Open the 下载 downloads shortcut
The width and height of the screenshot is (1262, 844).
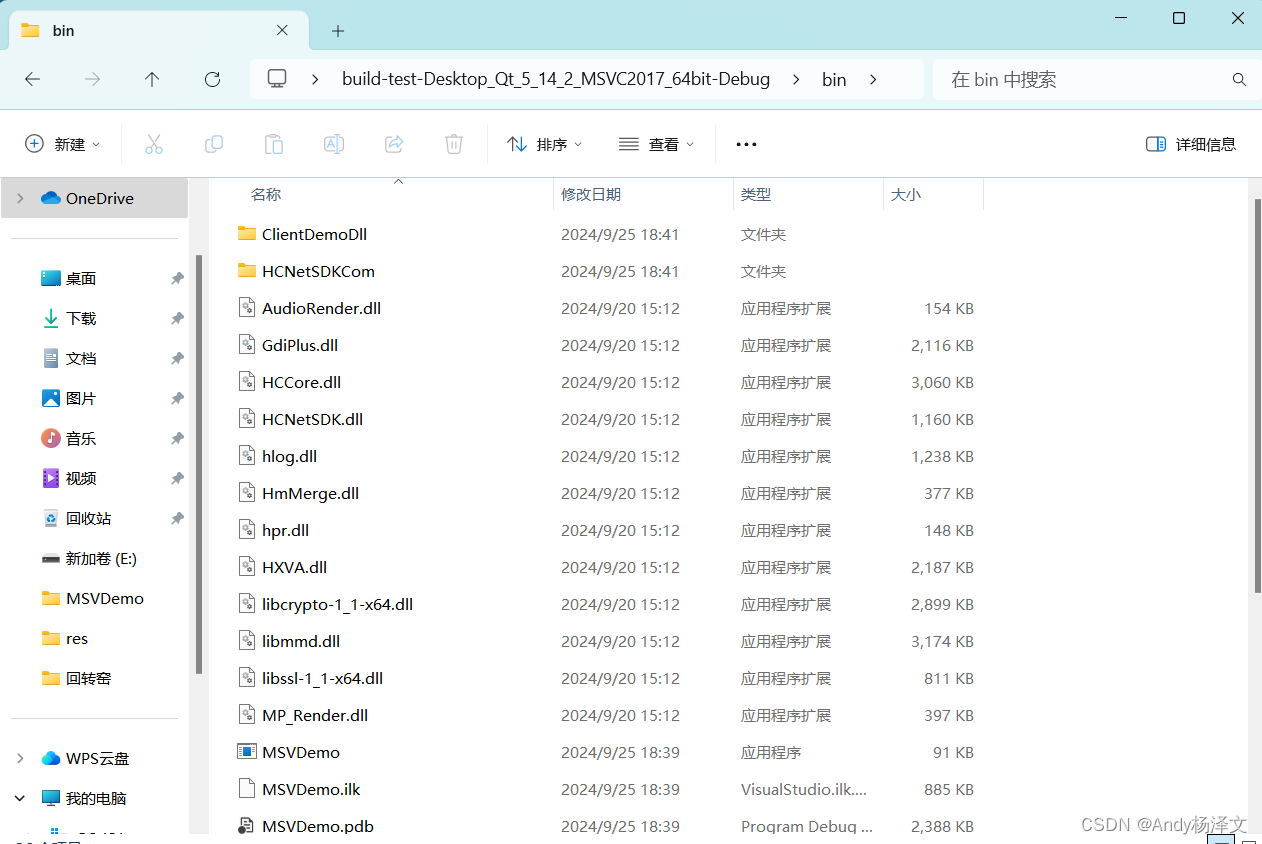(69, 318)
